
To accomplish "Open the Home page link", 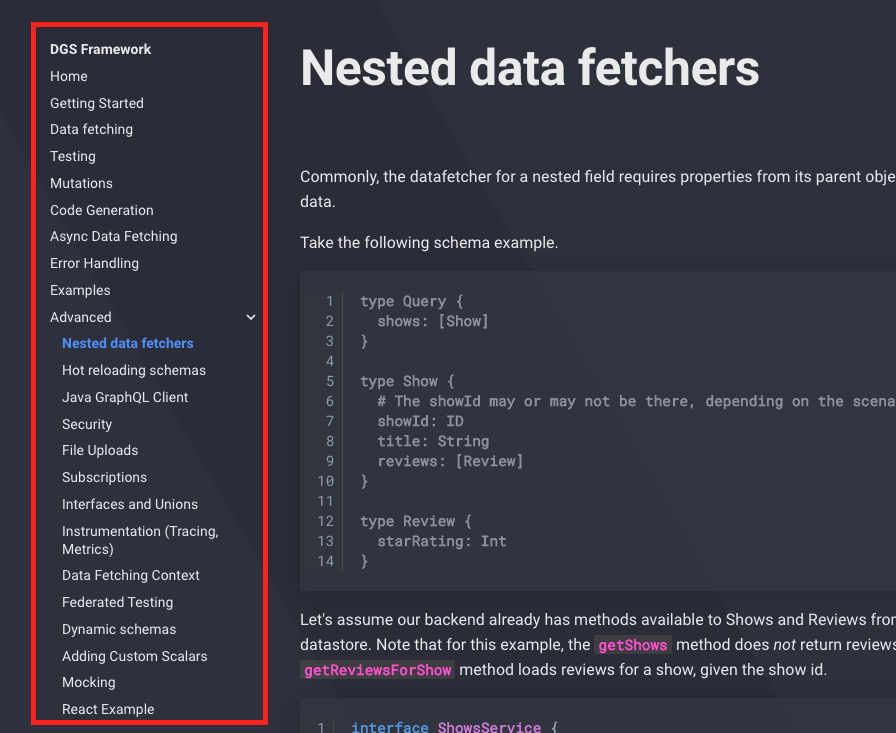I will [69, 76].
